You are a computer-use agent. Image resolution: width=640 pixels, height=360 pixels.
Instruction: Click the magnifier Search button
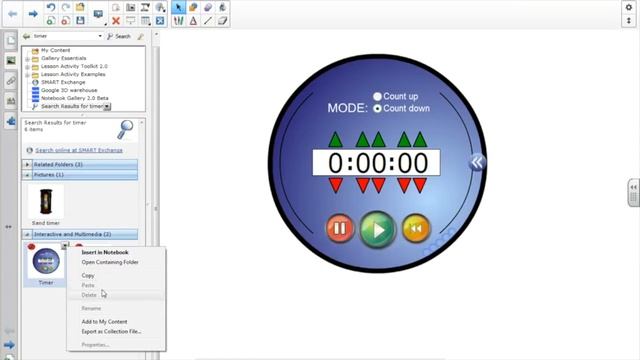pos(119,36)
